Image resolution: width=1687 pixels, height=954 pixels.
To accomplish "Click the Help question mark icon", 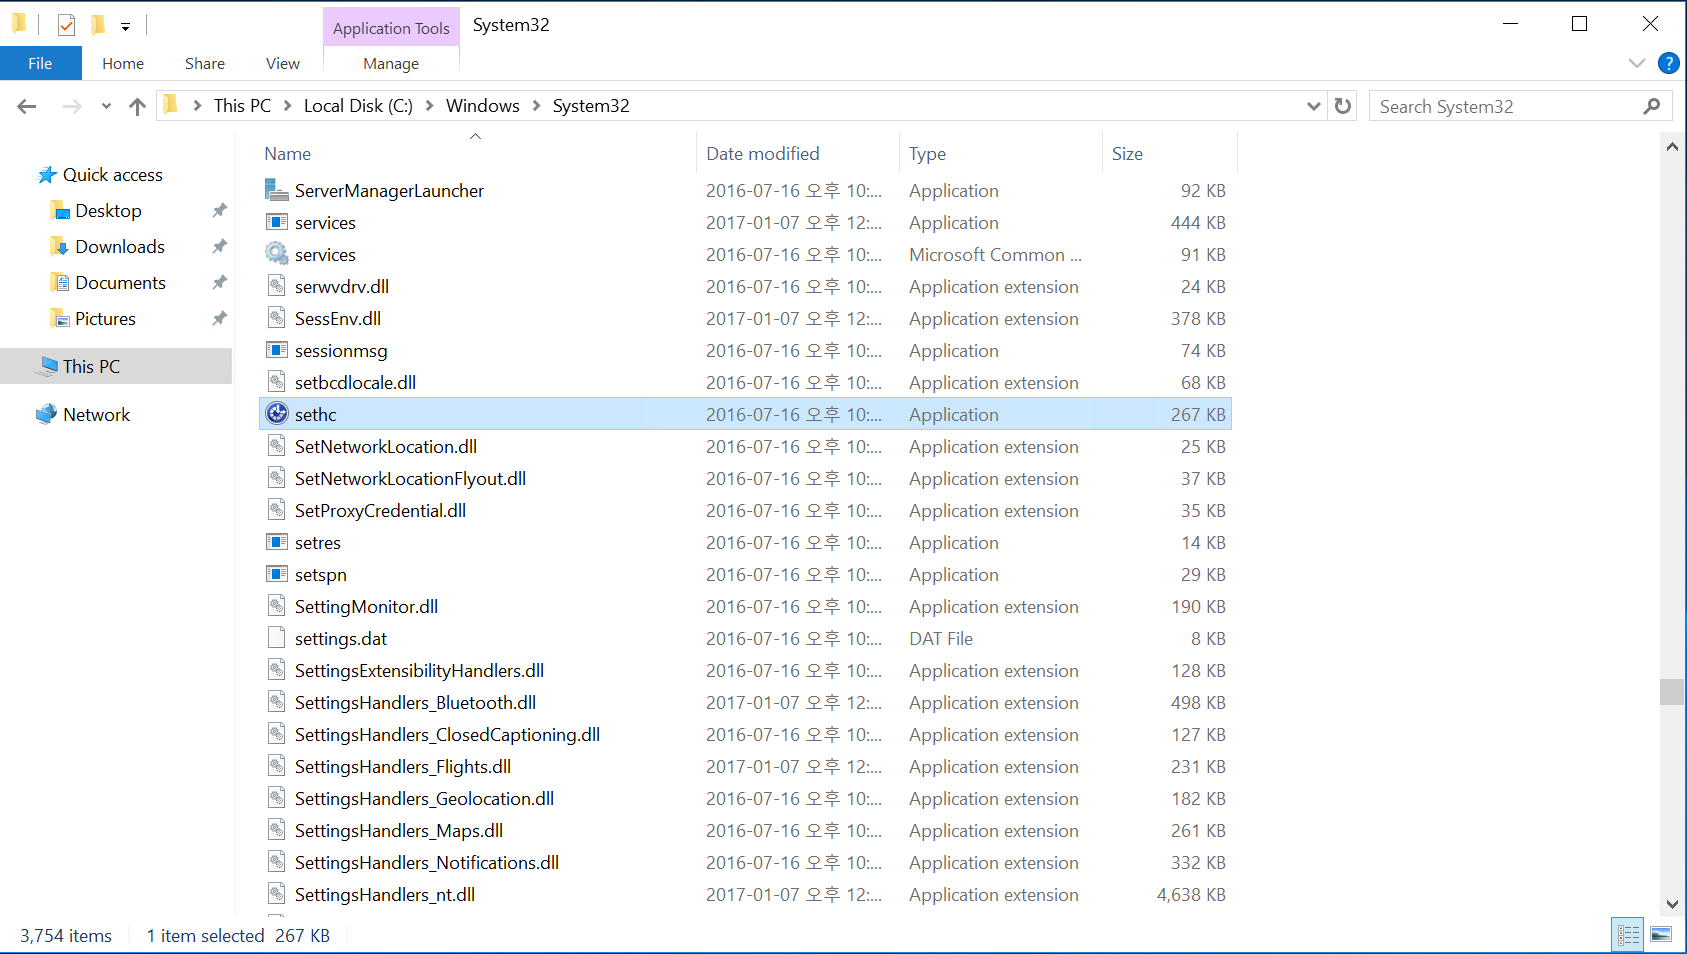I will (1668, 63).
